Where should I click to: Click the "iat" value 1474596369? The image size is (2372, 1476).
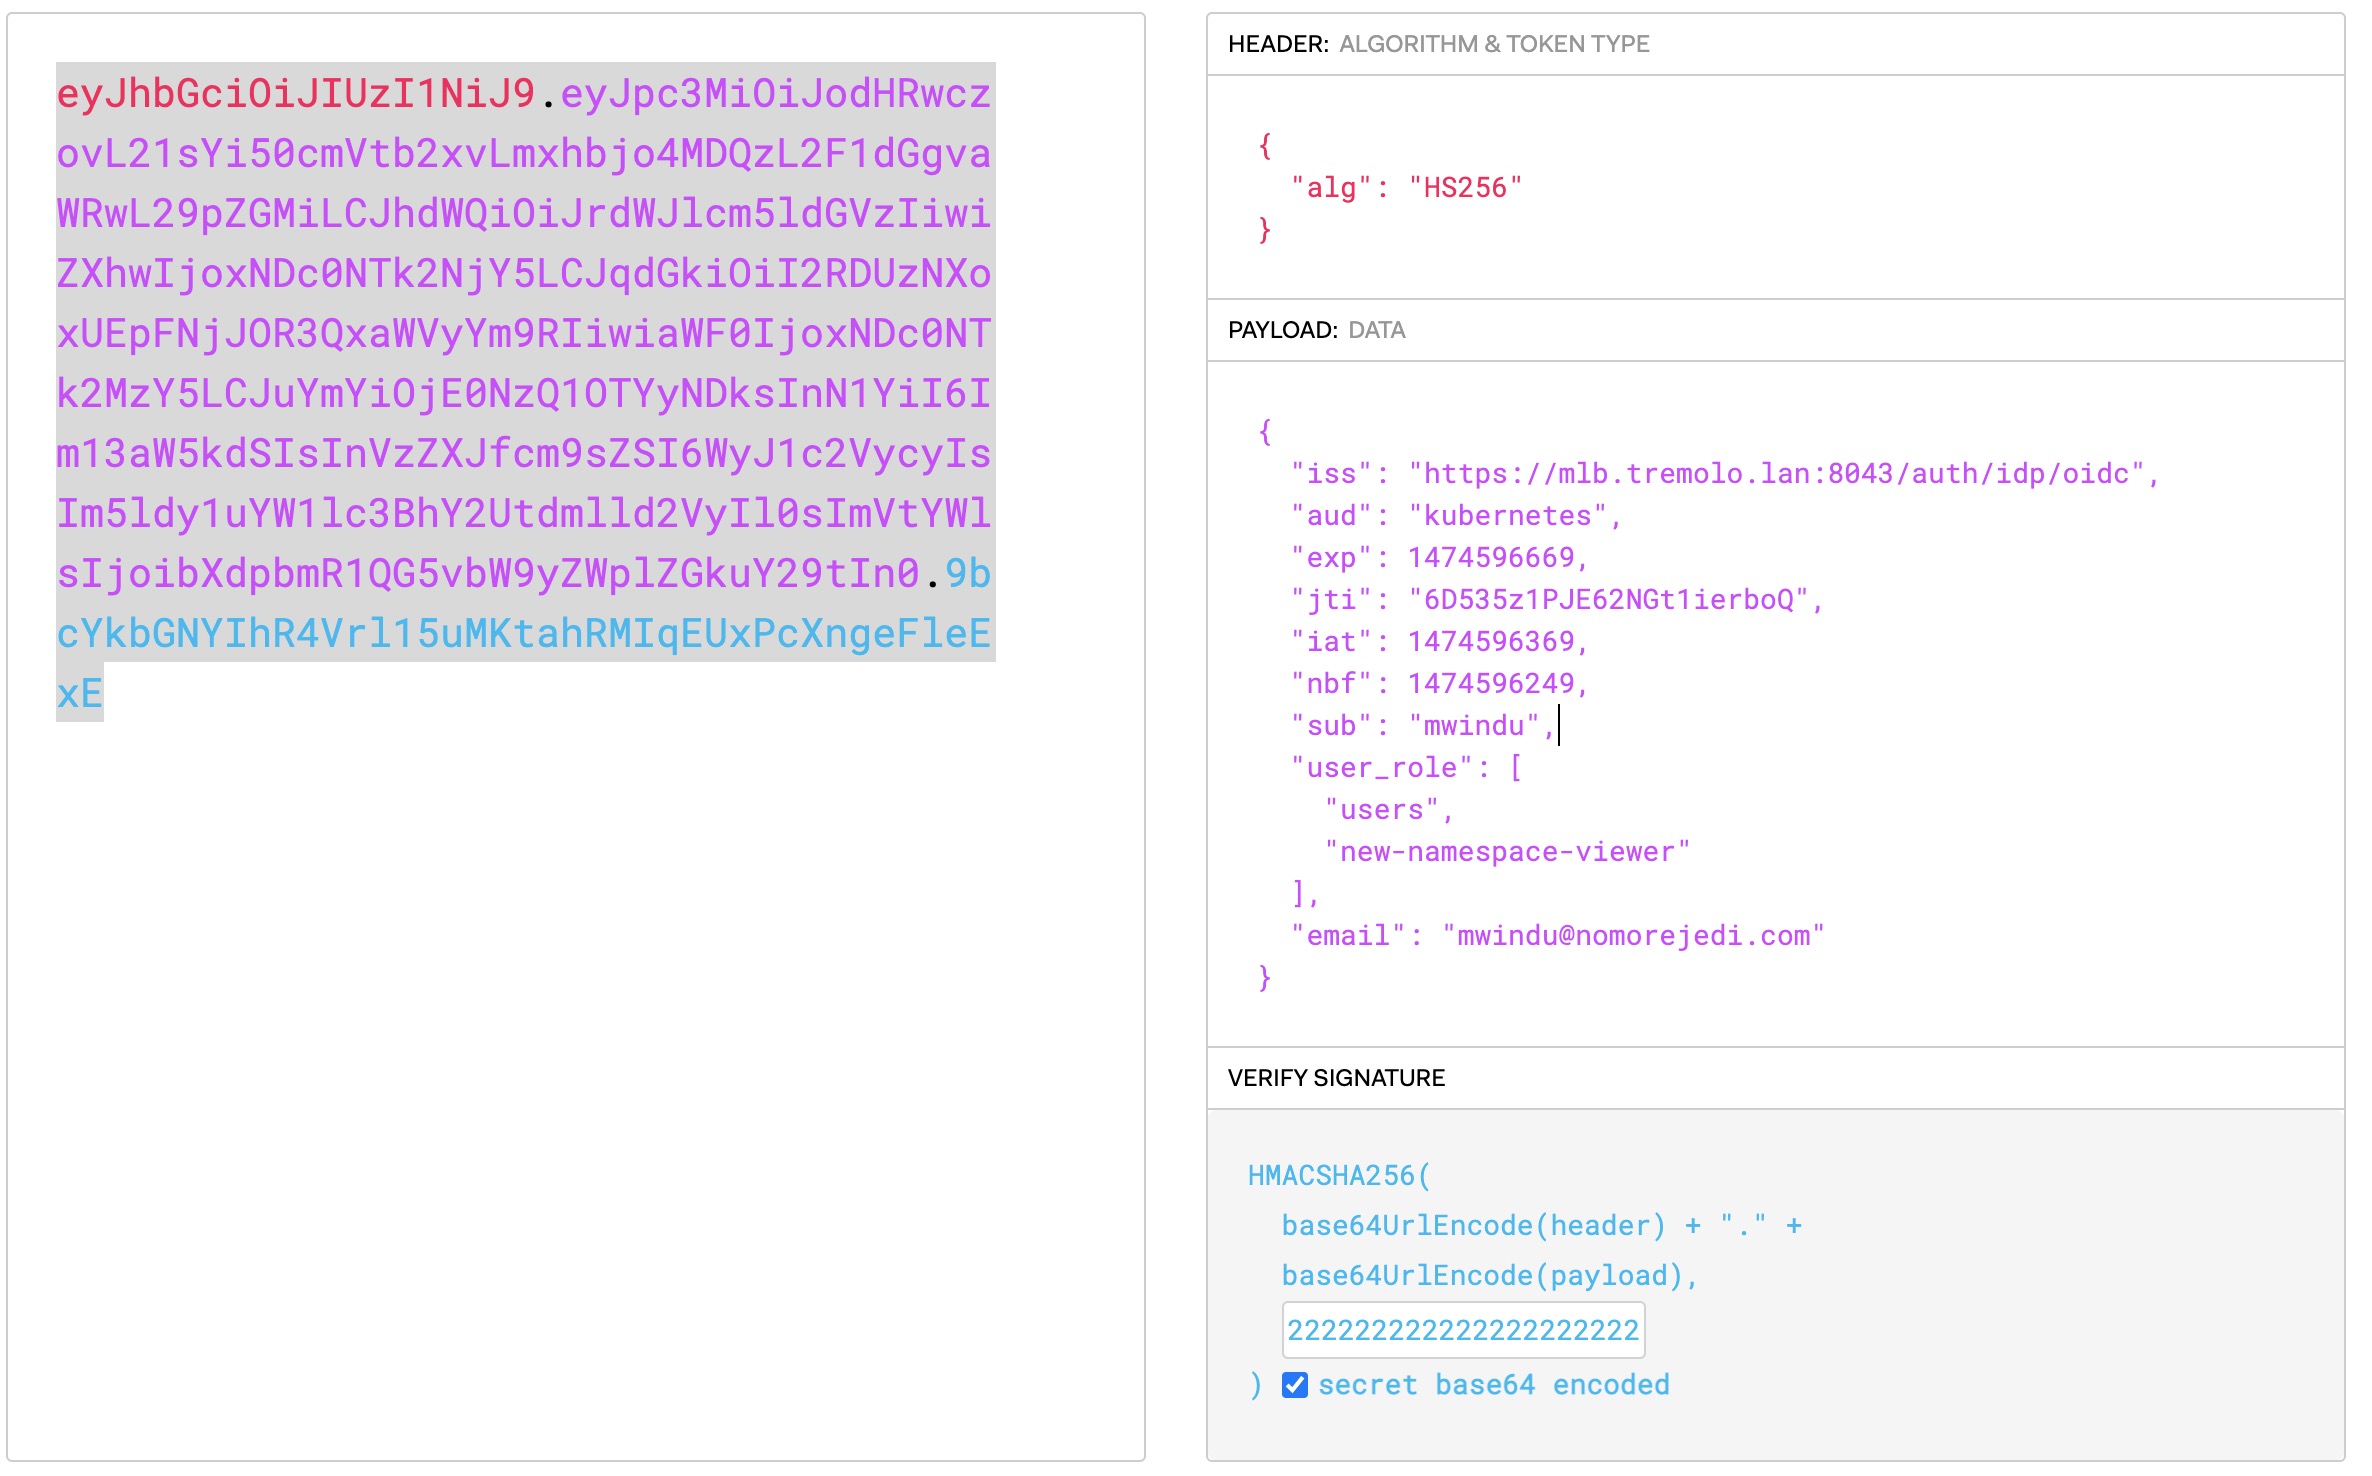1491,642
